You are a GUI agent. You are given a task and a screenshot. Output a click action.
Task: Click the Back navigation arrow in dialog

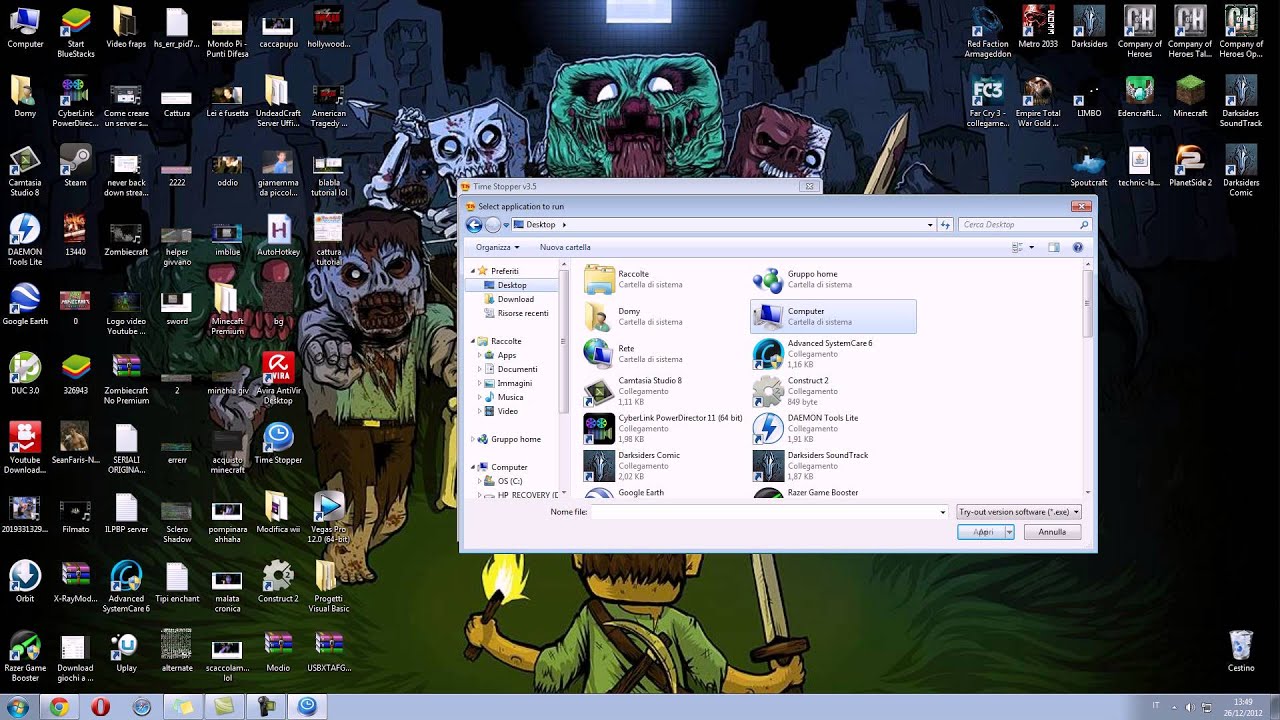[474, 225]
